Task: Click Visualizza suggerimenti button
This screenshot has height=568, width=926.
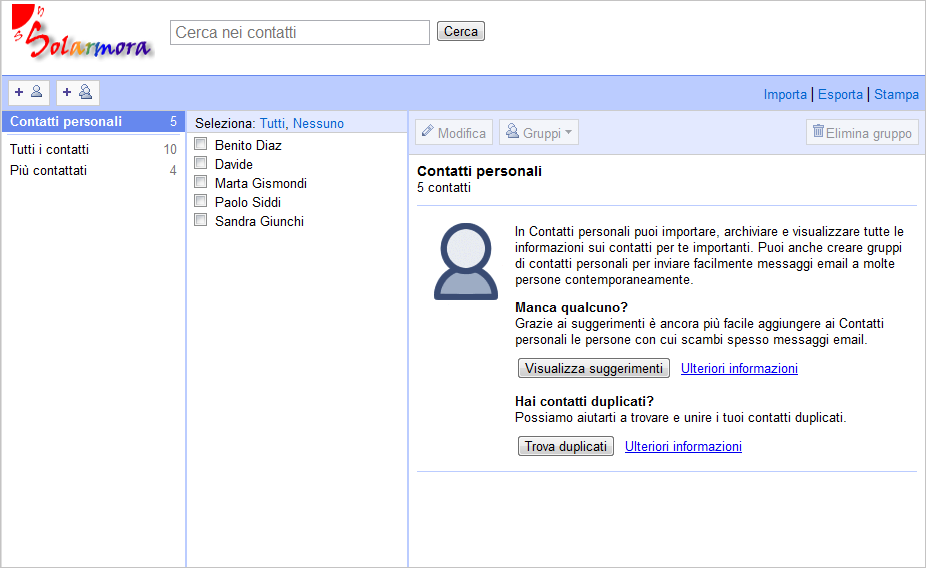Action: coord(594,368)
